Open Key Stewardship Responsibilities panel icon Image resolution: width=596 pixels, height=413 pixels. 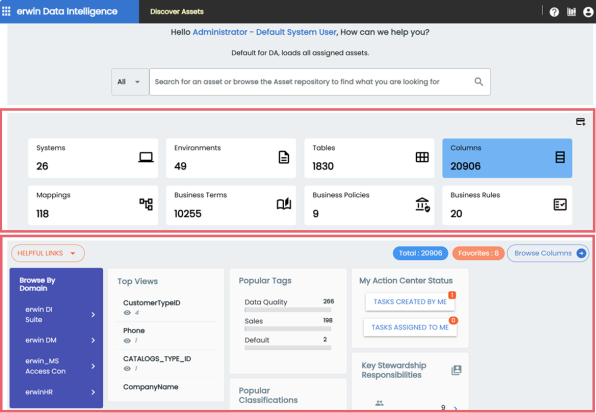[456, 370]
